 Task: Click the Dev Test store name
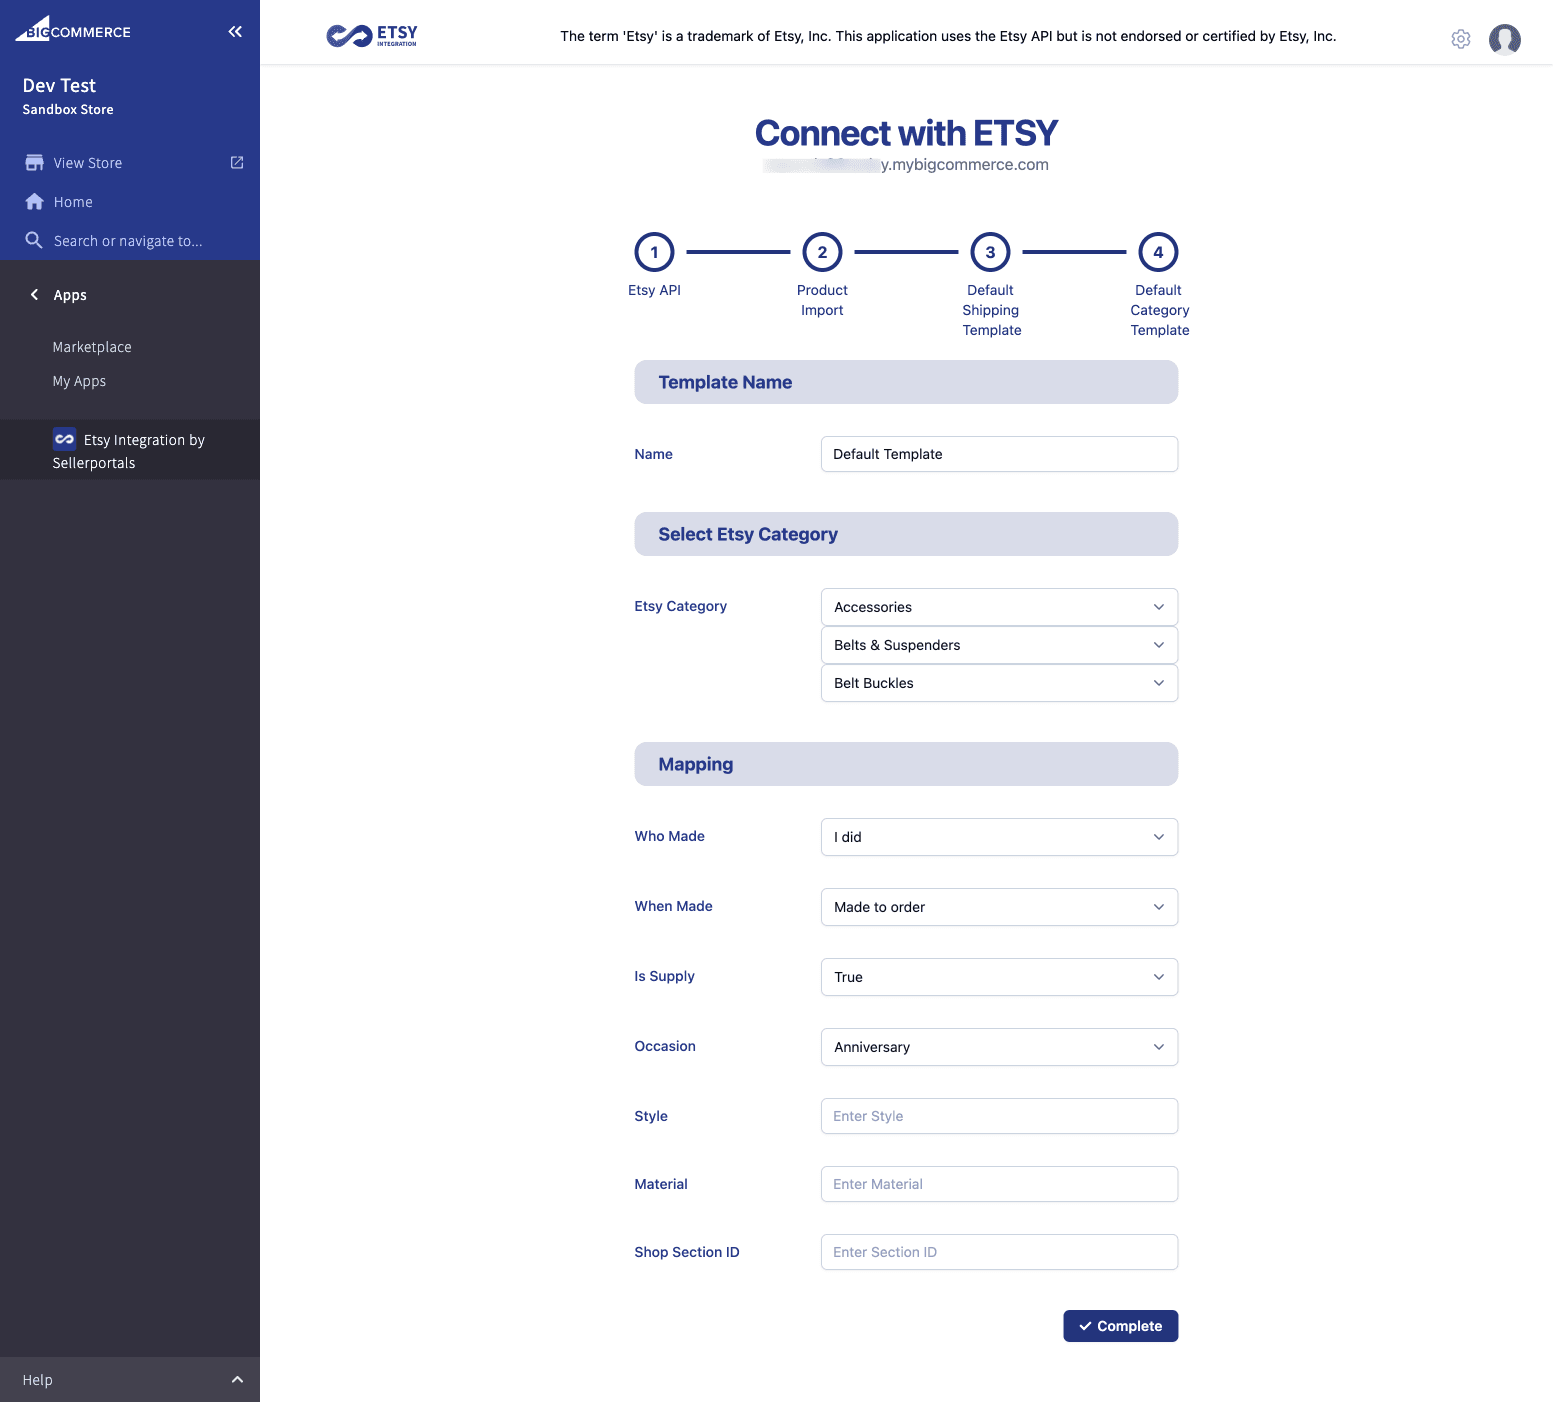pyautogui.click(x=60, y=86)
